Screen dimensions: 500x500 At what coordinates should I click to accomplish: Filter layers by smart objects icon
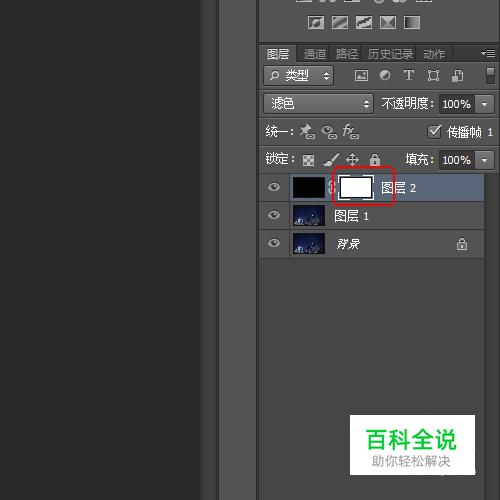pos(457,75)
